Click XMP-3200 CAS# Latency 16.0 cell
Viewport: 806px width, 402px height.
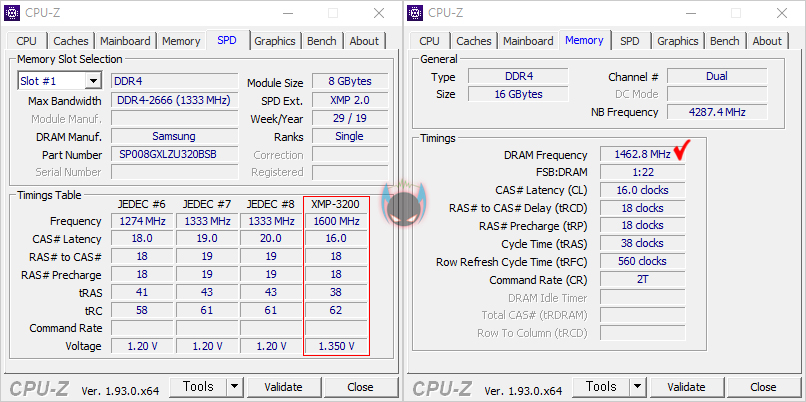(x=337, y=239)
